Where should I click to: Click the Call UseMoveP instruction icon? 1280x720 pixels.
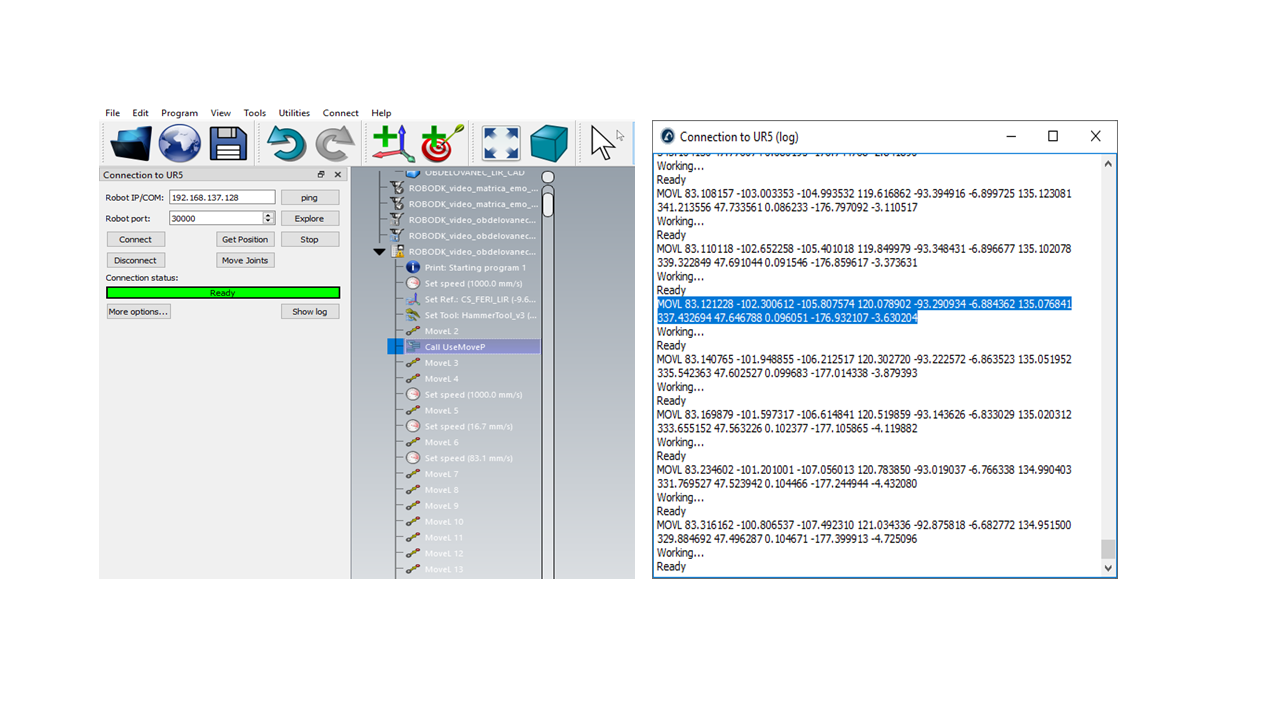click(x=413, y=347)
